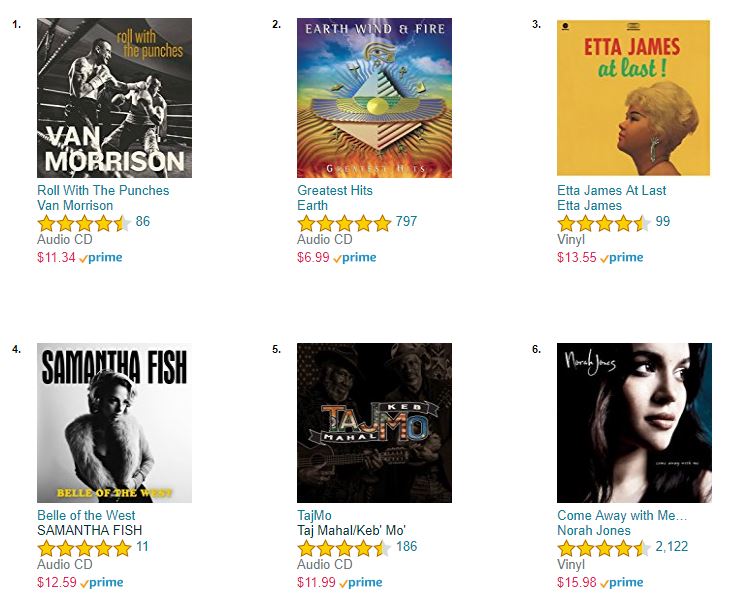Click the prime badge beside $11.34

(101, 258)
